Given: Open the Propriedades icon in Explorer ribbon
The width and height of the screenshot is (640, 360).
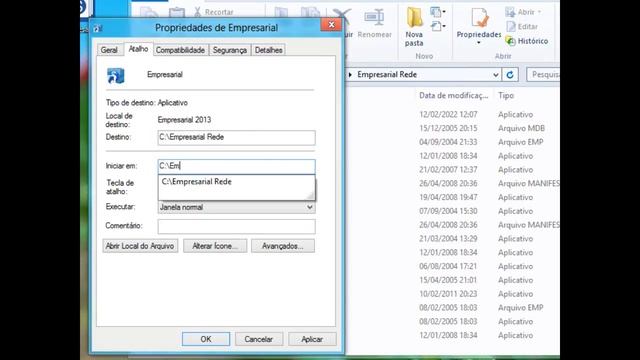Looking at the screenshot, I should [x=479, y=18].
